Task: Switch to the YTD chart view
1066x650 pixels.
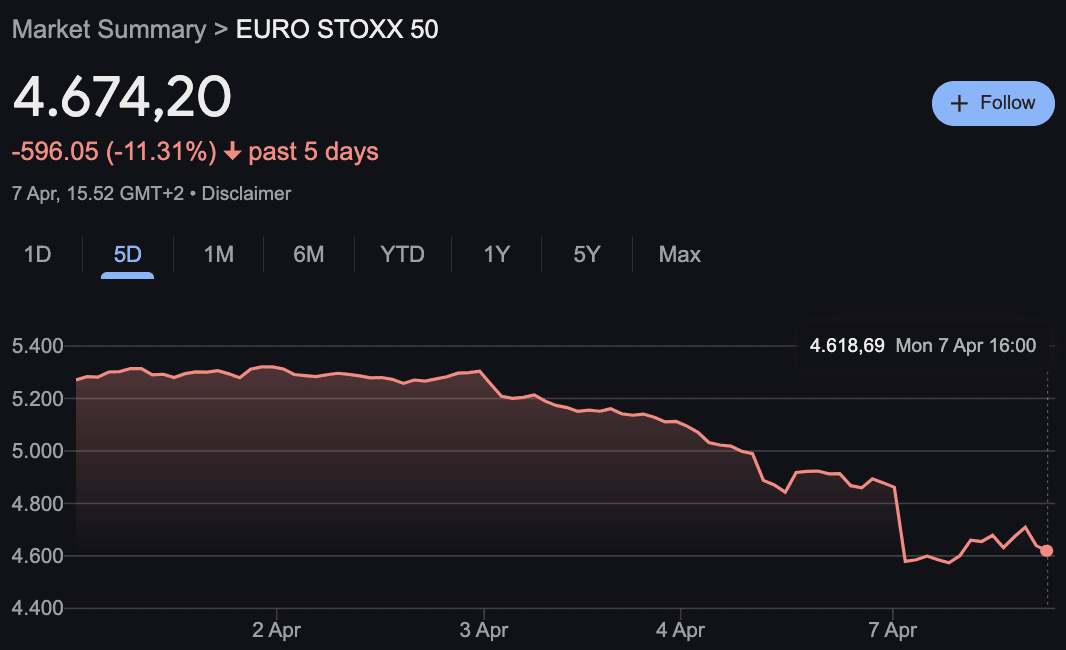Action: click(402, 255)
